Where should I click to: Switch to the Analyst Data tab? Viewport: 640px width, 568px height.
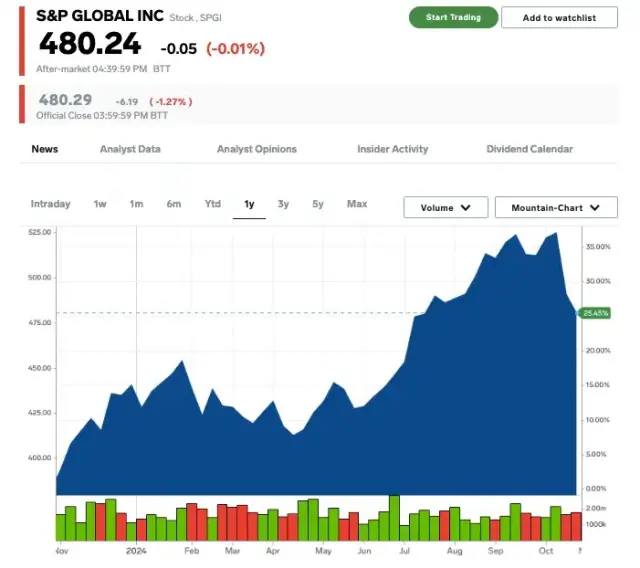[x=130, y=149]
